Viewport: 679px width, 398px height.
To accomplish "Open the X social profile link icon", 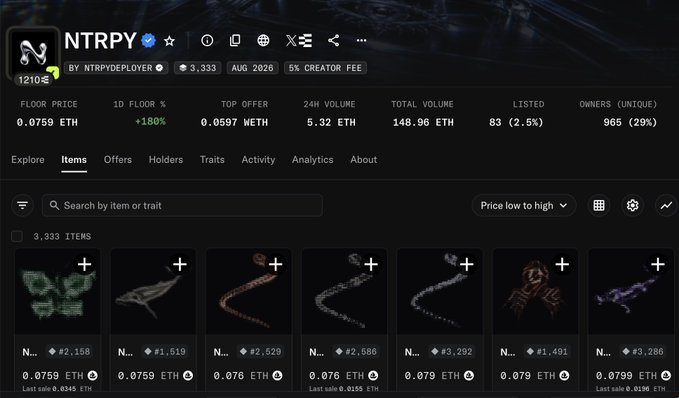I will point(291,40).
